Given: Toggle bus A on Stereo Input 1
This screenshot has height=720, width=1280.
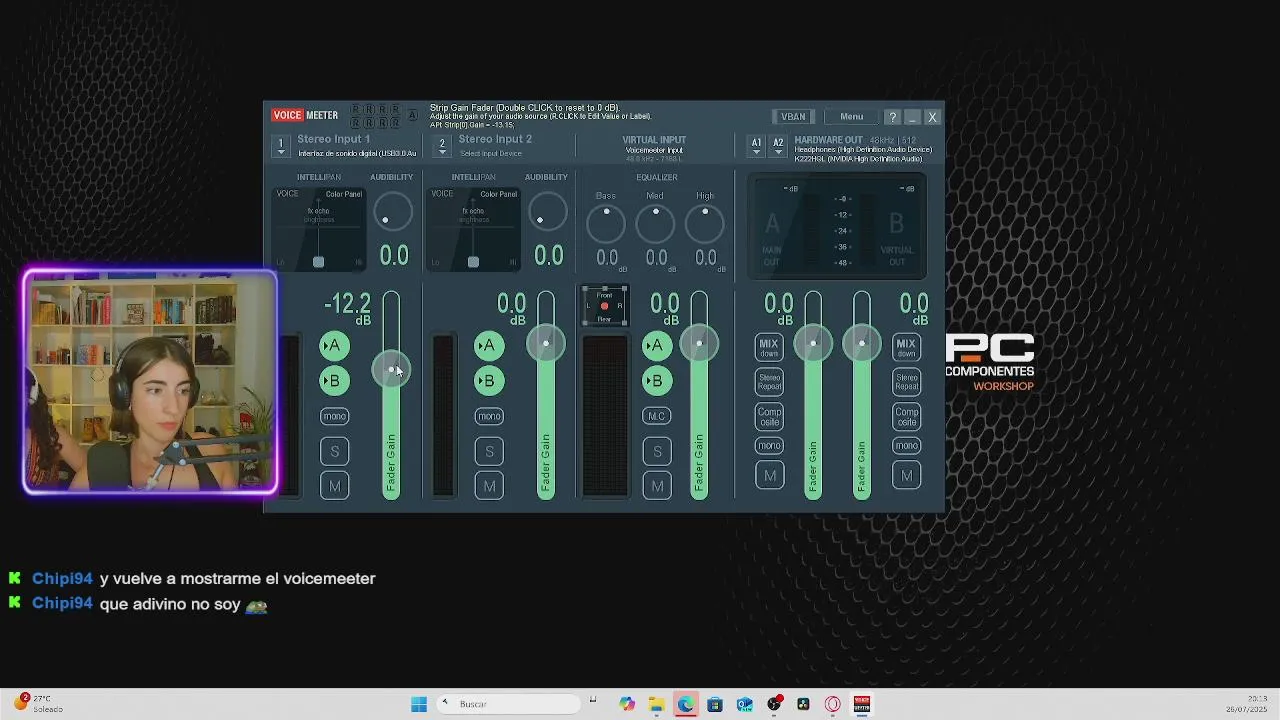Looking at the screenshot, I should tap(334, 346).
